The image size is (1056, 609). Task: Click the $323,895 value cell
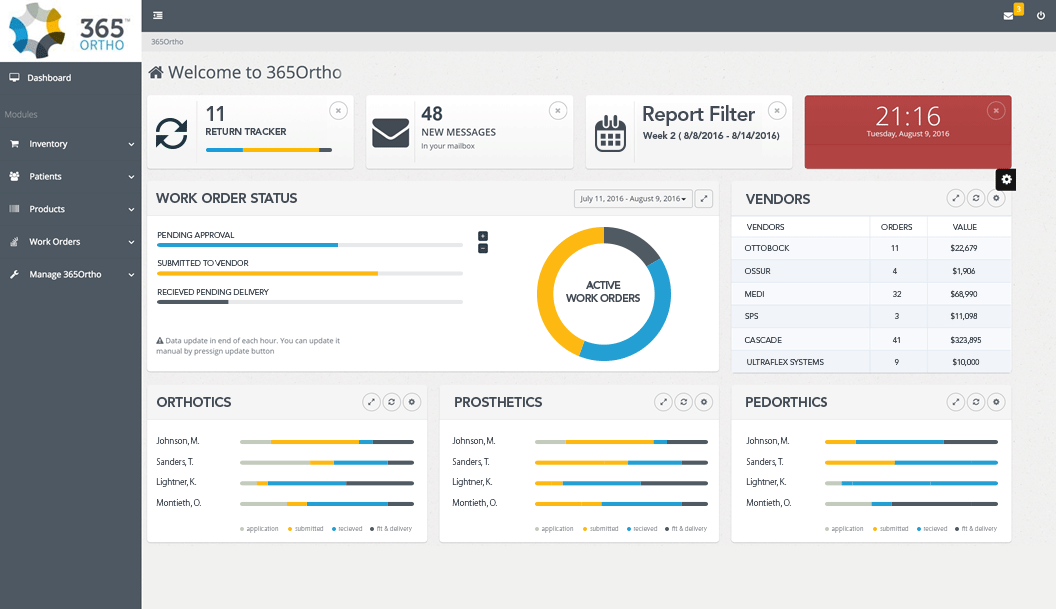(966, 340)
